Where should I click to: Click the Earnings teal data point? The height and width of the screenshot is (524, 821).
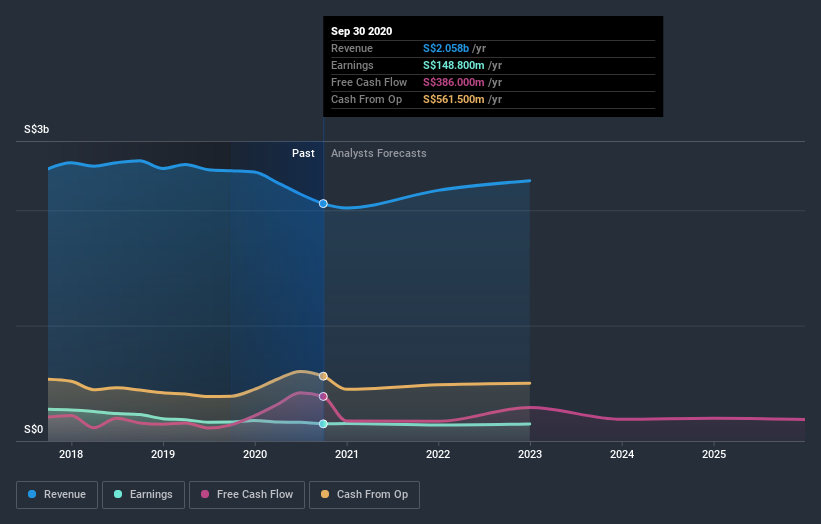[x=323, y=423]
